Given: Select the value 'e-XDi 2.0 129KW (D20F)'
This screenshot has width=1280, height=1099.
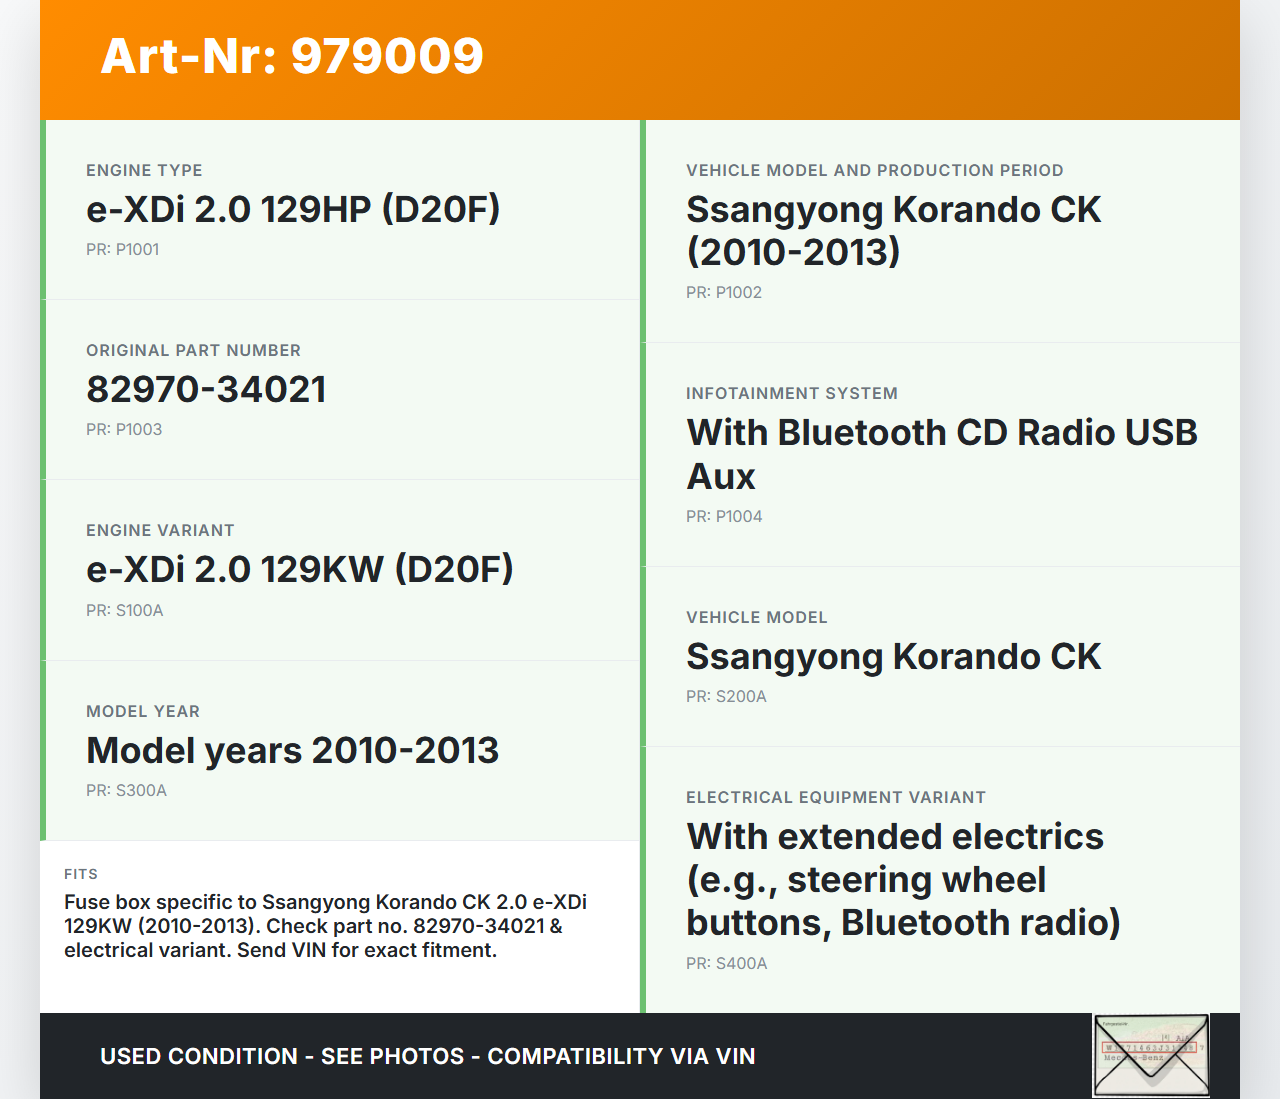Looking at the screenshot, I should pyautogui.click(x=300, y=569).
